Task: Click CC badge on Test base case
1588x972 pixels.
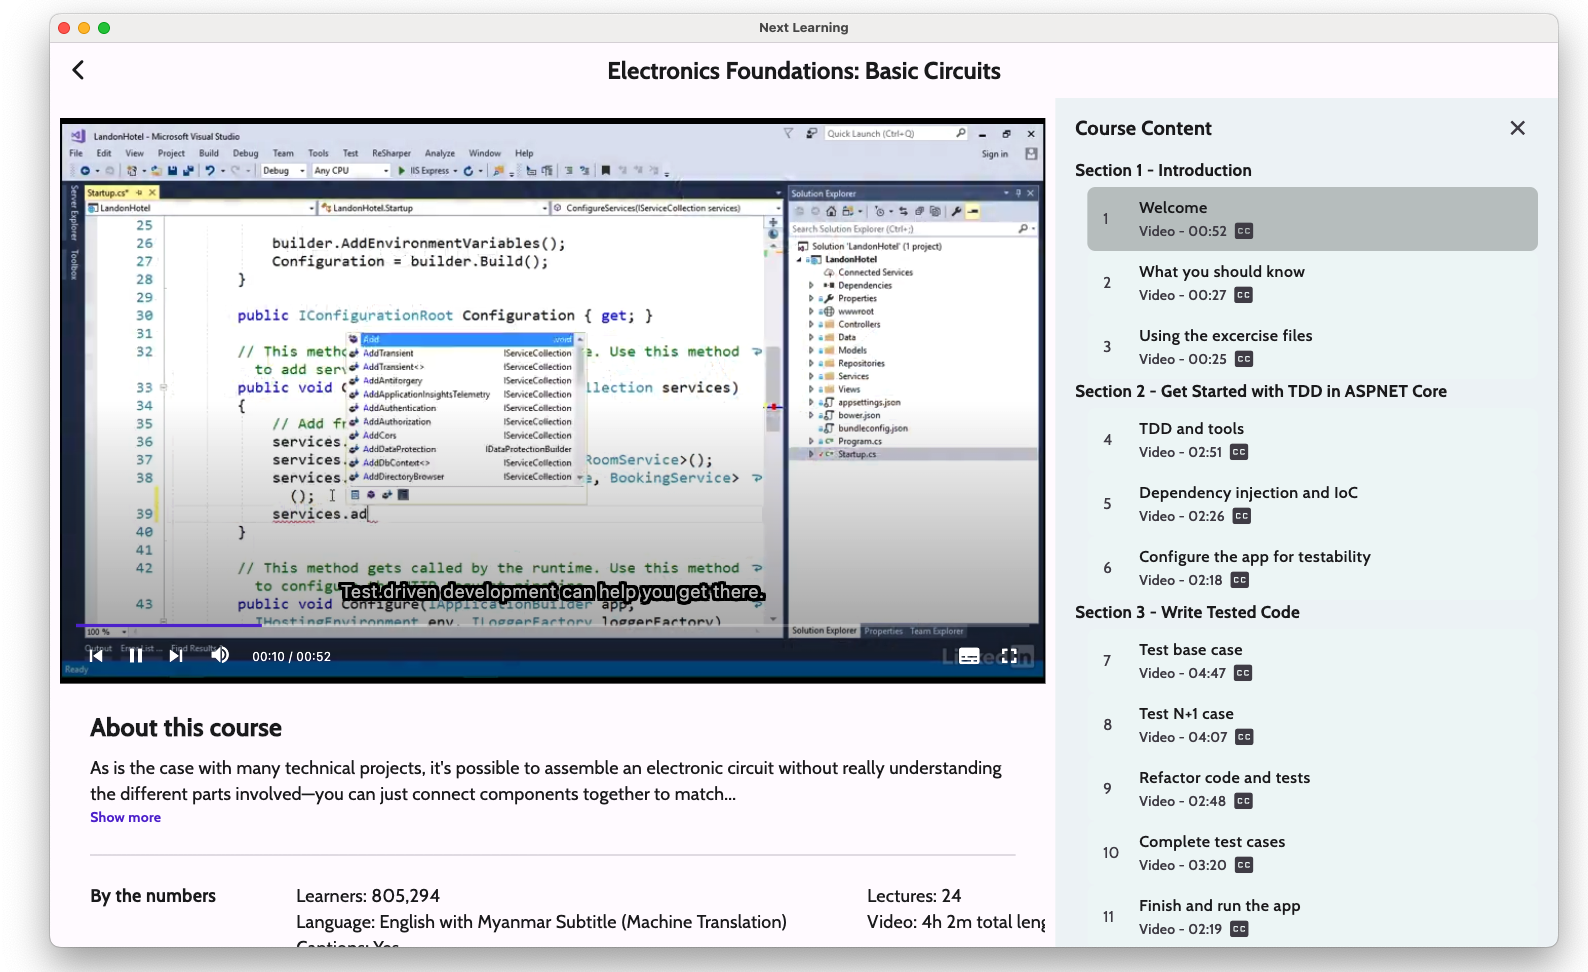Action: (x=1243, y=673)
